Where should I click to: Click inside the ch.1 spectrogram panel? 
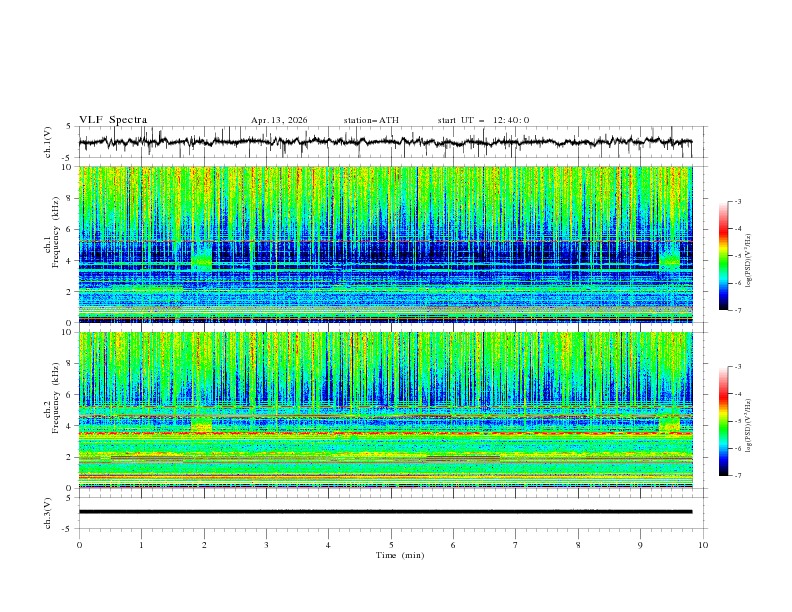coord(385,244)
